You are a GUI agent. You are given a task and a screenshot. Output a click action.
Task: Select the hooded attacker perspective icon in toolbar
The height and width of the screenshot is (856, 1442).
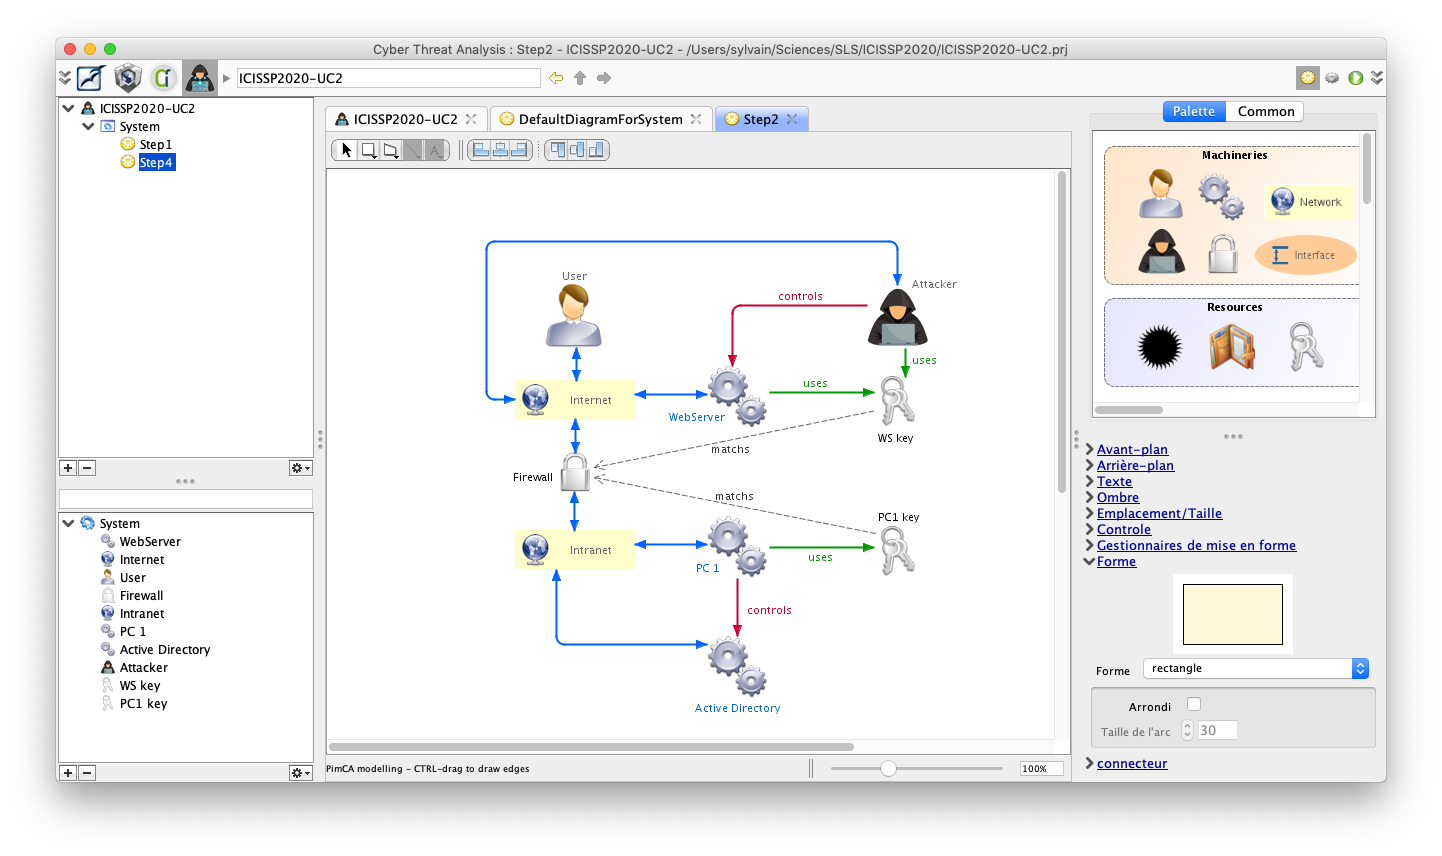(x=199, y=77)
